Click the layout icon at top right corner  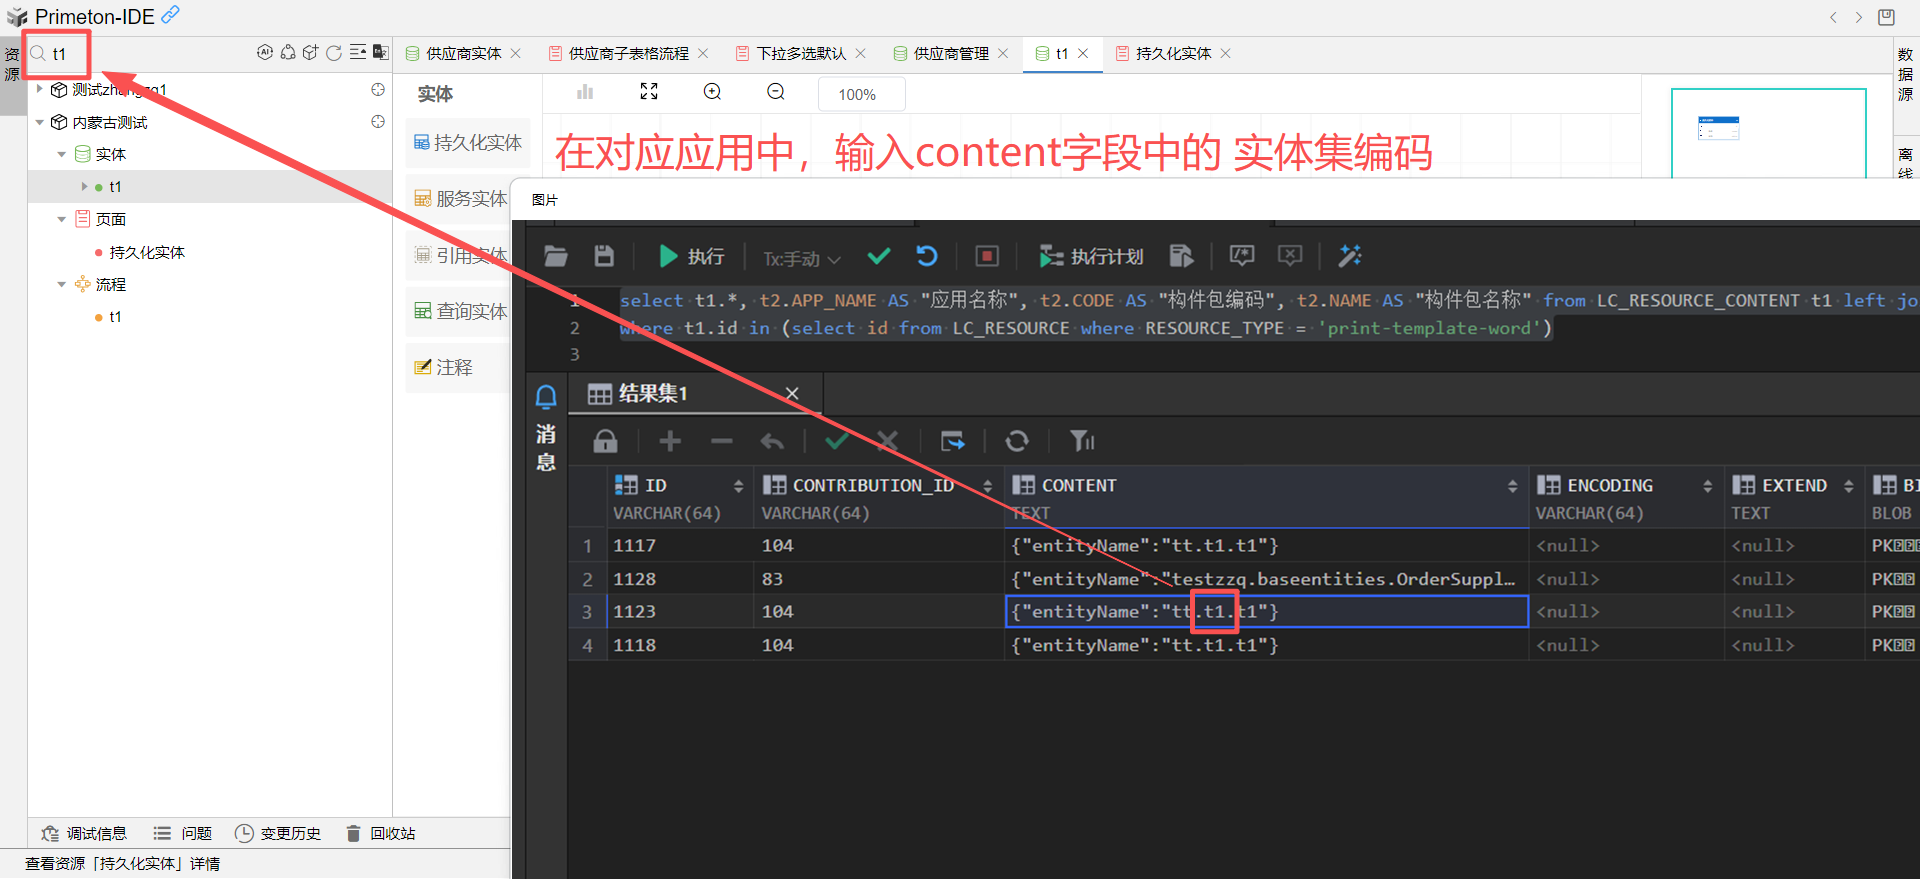(1886, 16)
